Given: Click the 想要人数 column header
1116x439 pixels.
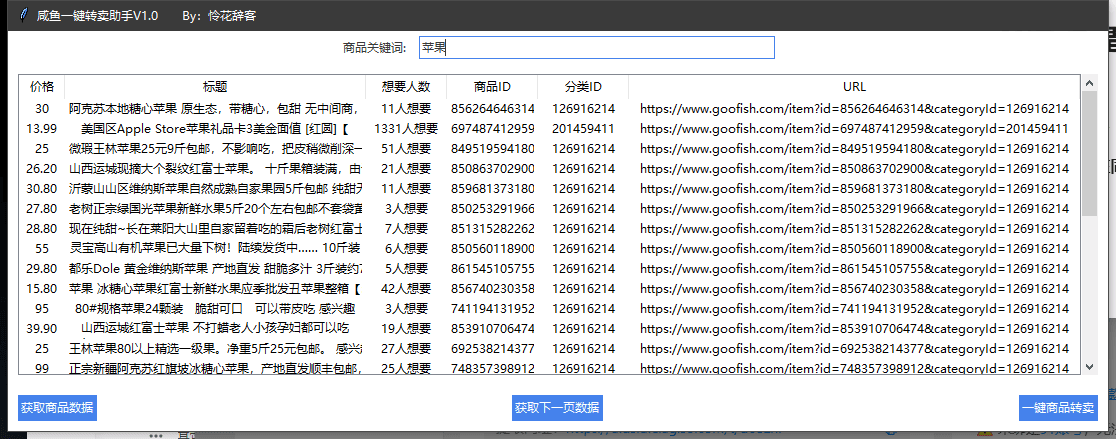Looking at the screenshot, I should (x=405, y=86).
